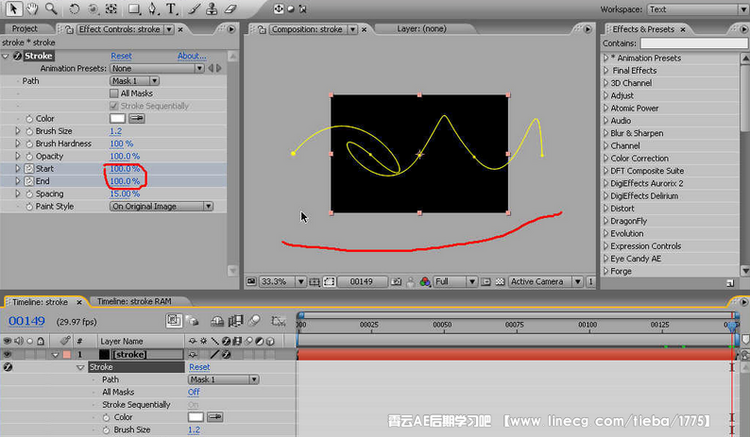The height and width of the screenshot is (437, 750).
Task: Click the 00149 timecode in timeline
Action: 27,321
